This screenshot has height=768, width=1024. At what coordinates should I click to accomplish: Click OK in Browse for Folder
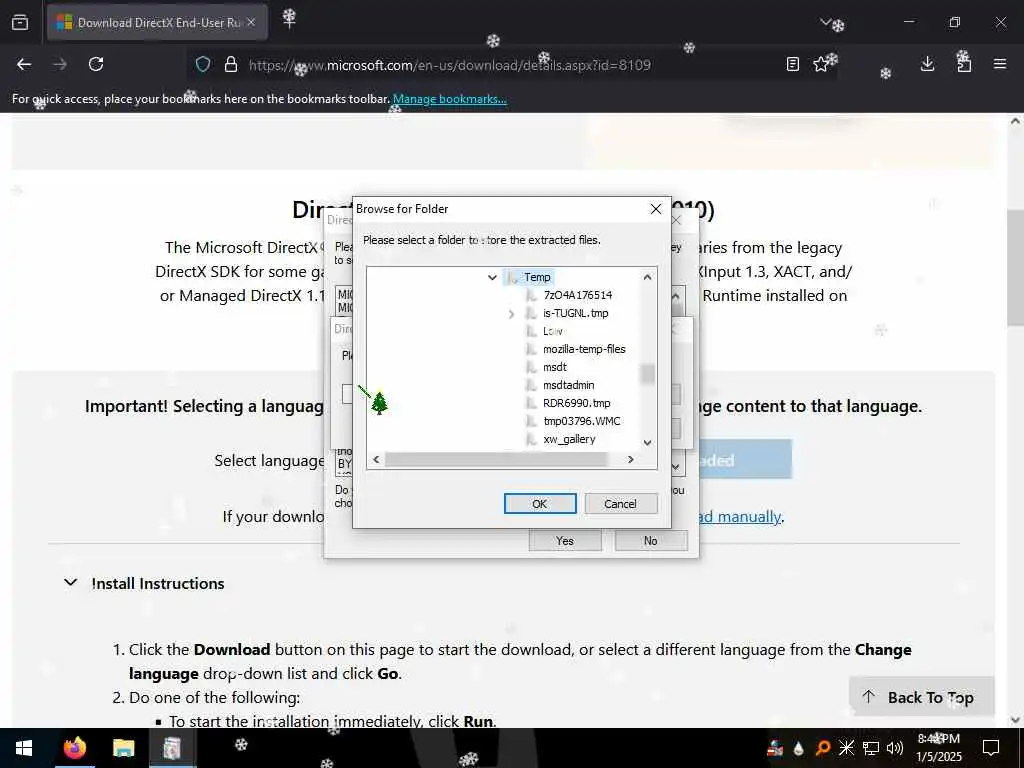tap(539, 504)
